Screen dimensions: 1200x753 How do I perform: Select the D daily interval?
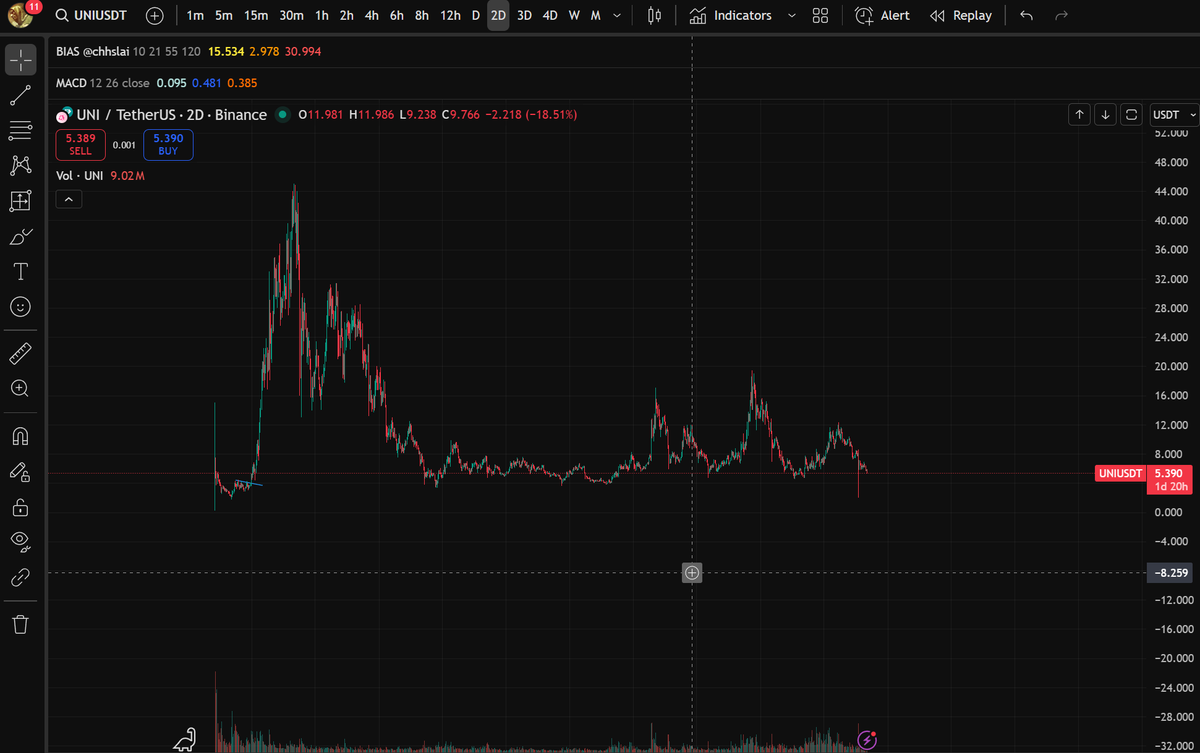[x=476, y=16]
